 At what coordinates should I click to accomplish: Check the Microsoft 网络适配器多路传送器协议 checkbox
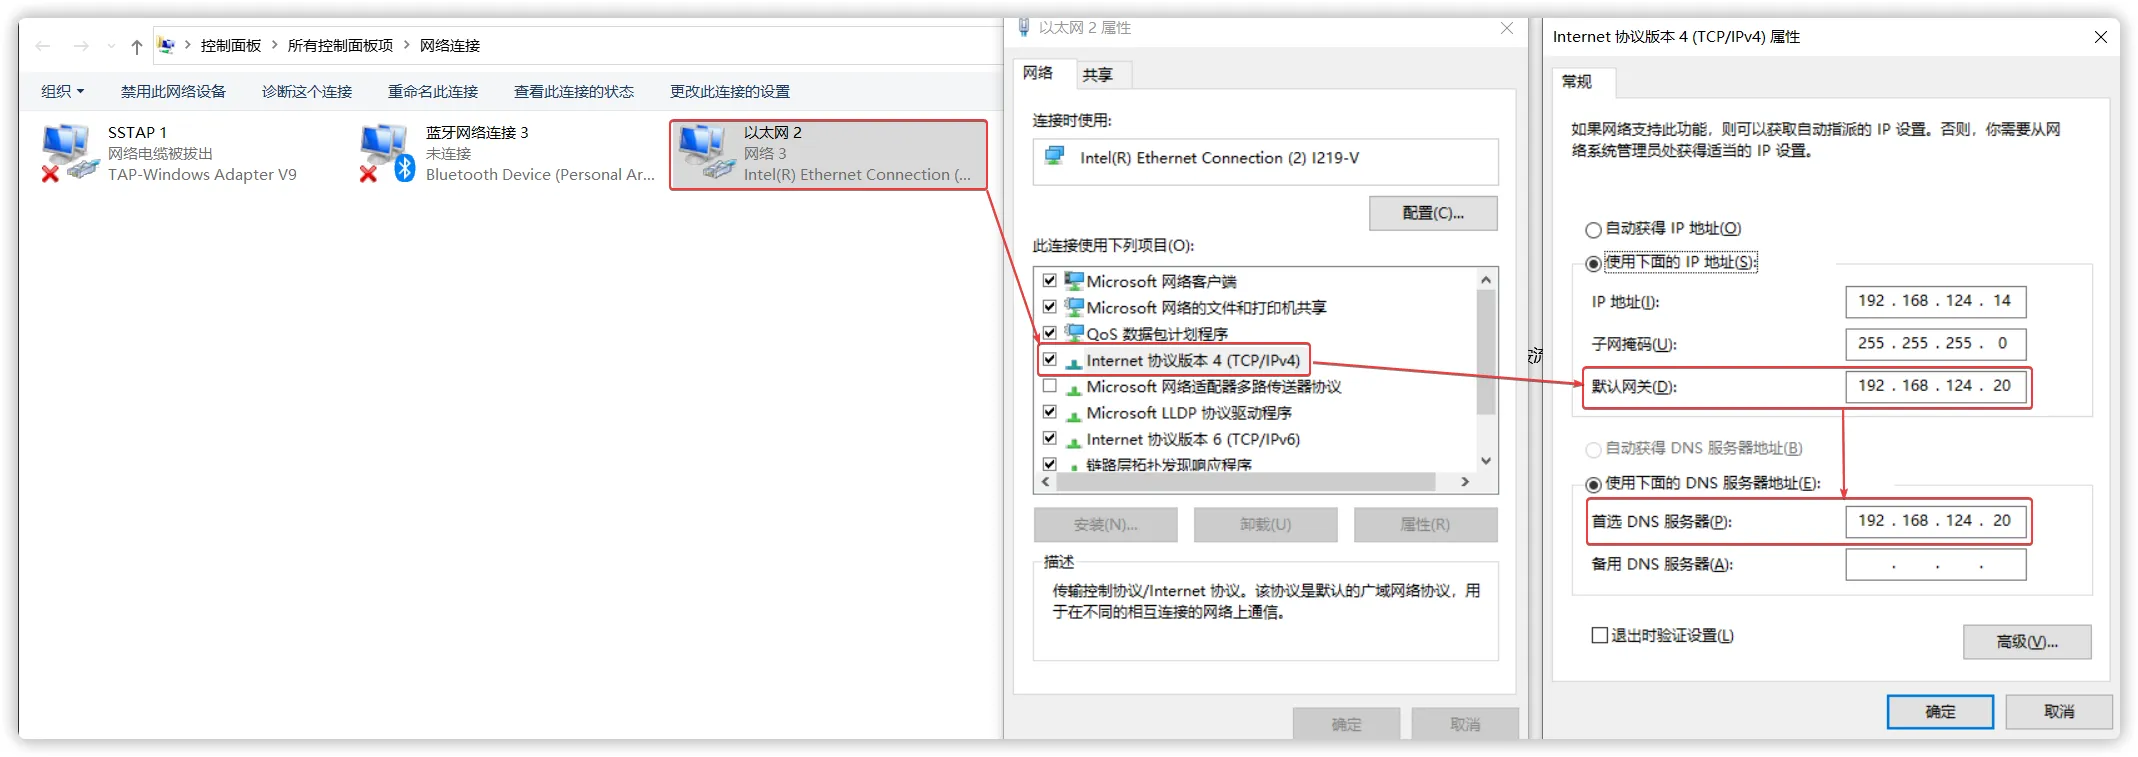point(1049,386)
